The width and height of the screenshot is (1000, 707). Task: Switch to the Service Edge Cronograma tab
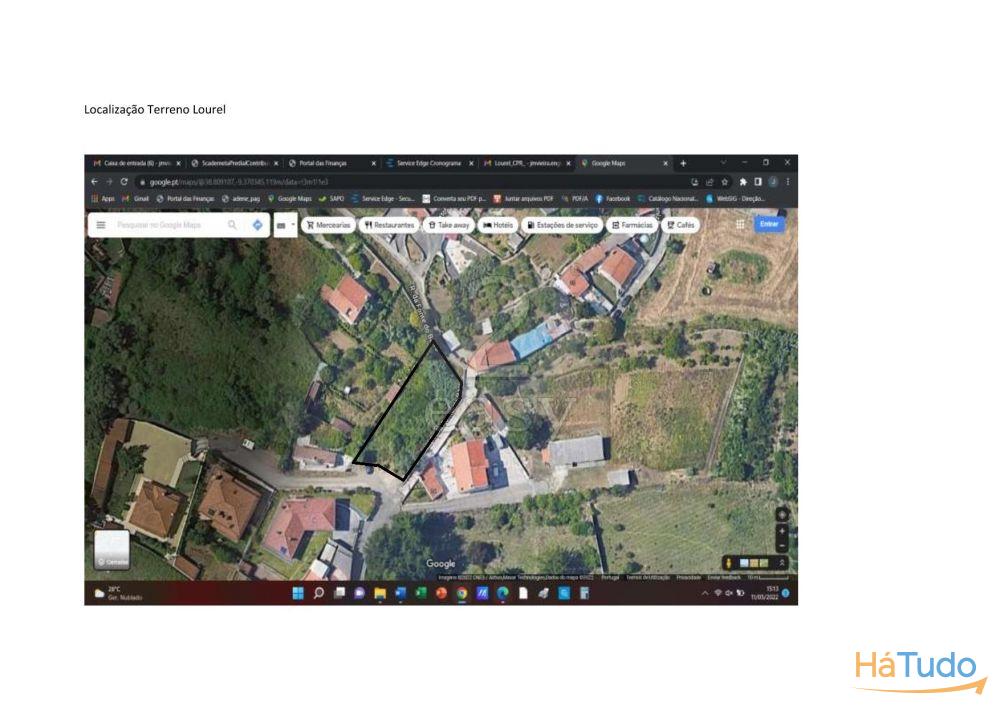[430, 163]
